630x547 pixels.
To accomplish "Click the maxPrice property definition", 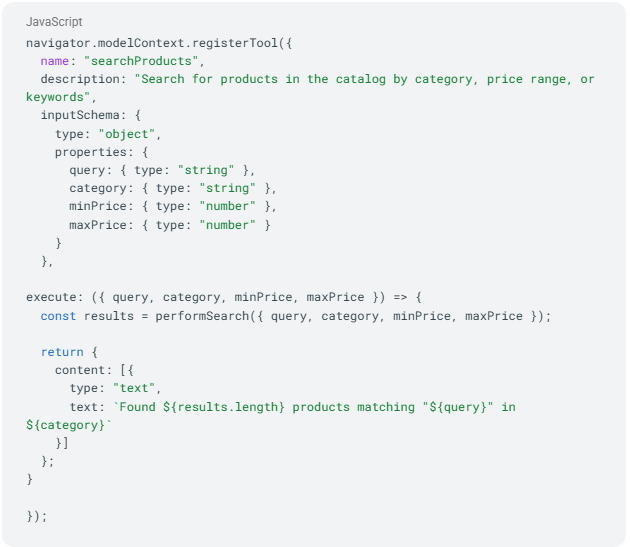I will click(x=170, y=225).
